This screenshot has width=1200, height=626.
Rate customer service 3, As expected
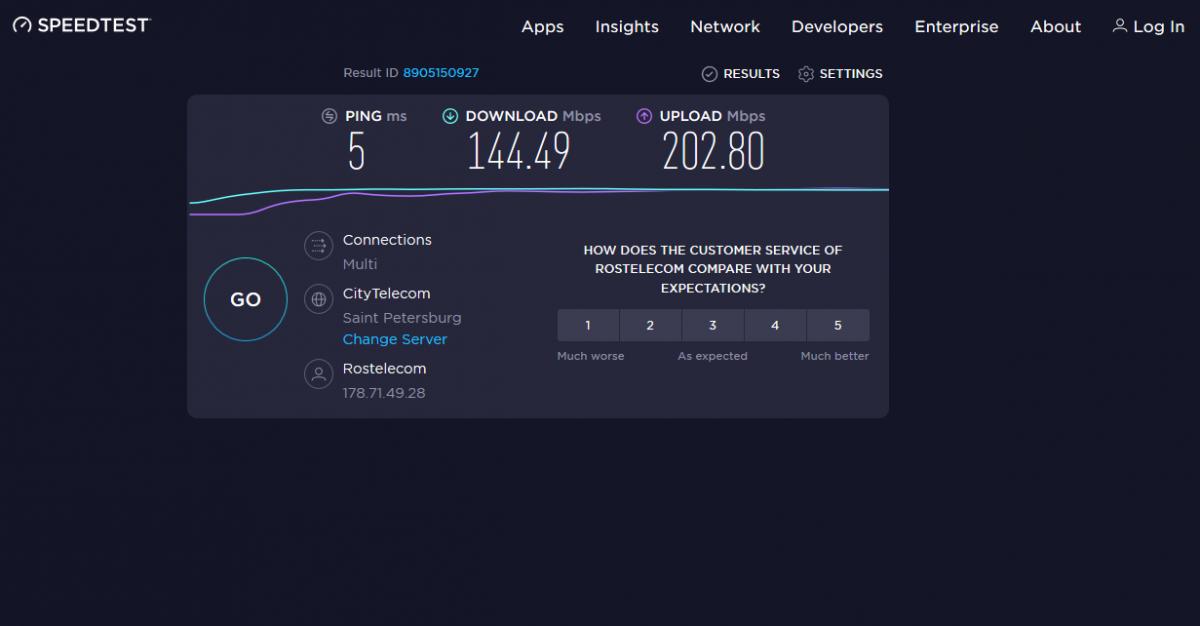click(712, 325)
